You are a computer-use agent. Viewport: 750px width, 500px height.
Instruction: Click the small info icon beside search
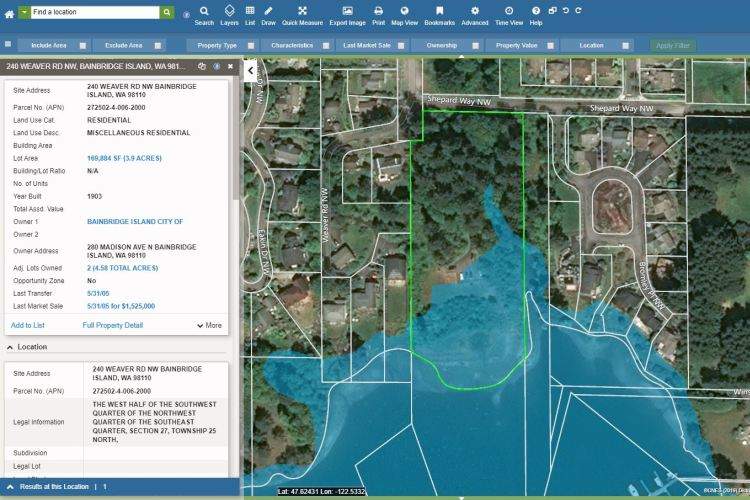(186, 15)
